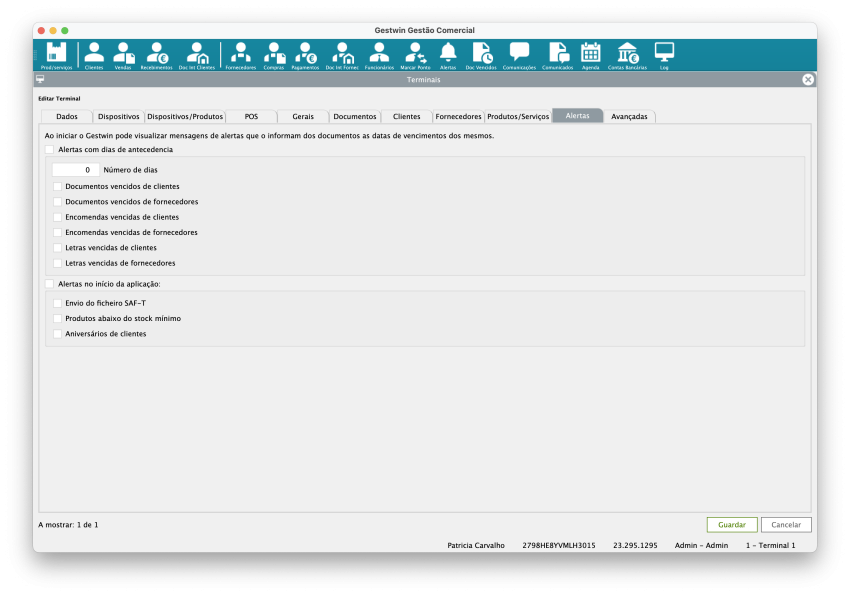Open the Recebimentos icon in the toolbar
Image resolution: width=850 pixels, height=596 pixels.
156,54
